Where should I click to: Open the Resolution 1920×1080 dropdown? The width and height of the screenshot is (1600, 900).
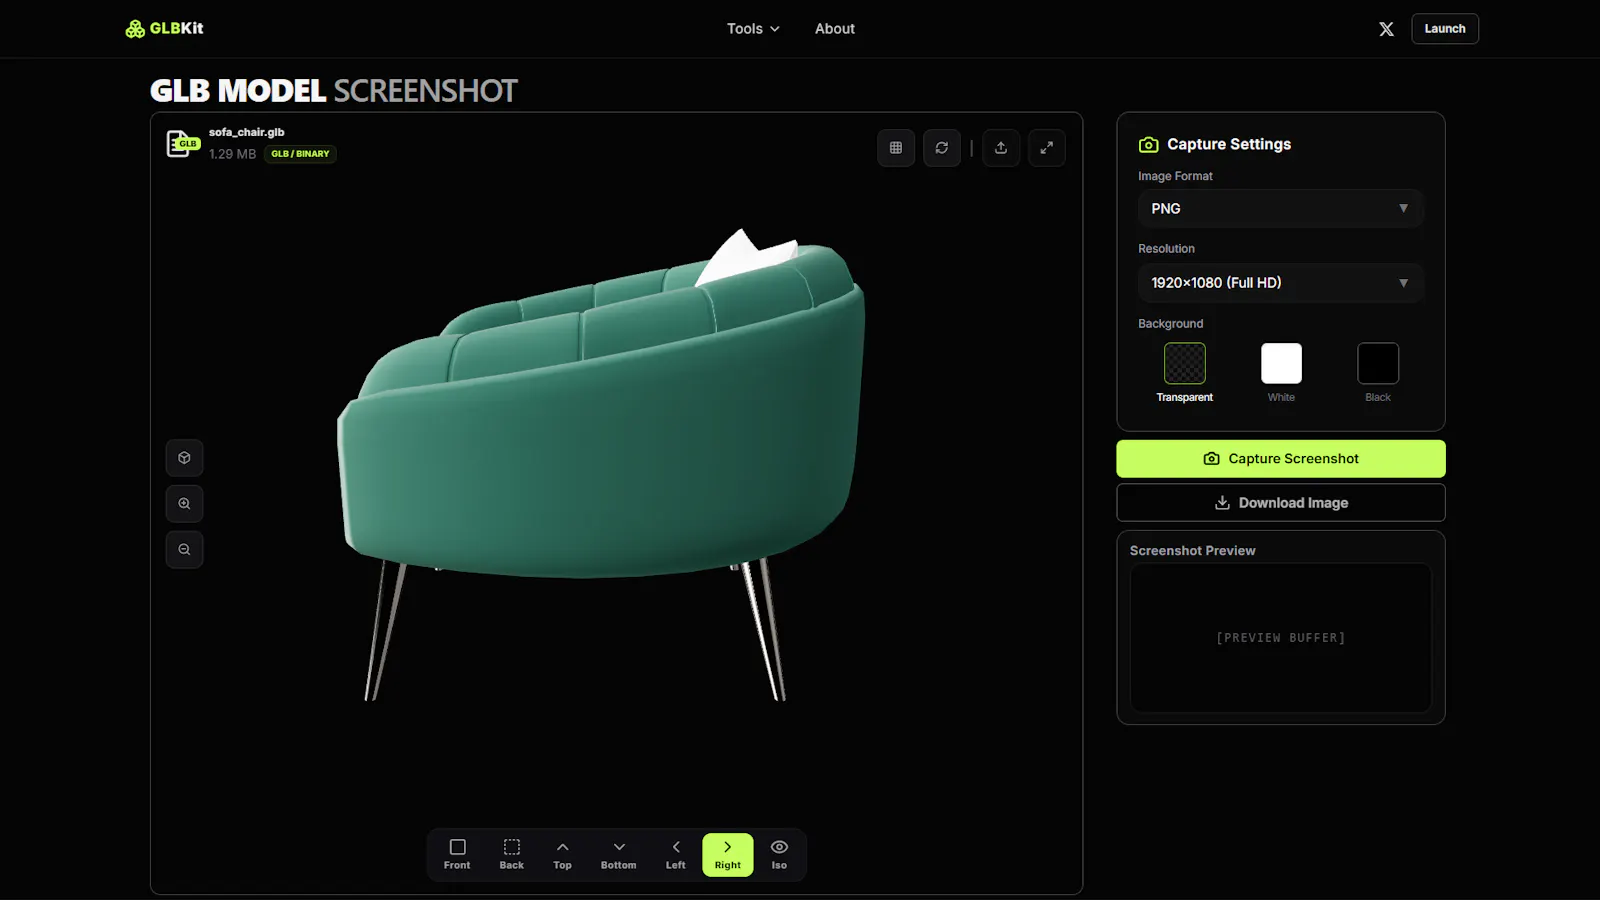coord(1281,283)
